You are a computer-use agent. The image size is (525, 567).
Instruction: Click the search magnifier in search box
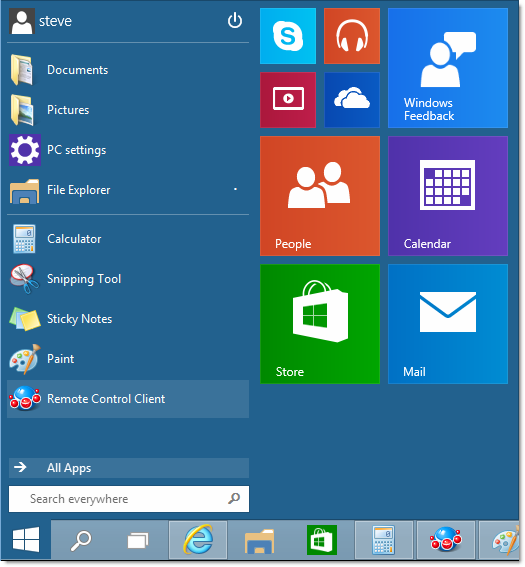coord(234,499)
